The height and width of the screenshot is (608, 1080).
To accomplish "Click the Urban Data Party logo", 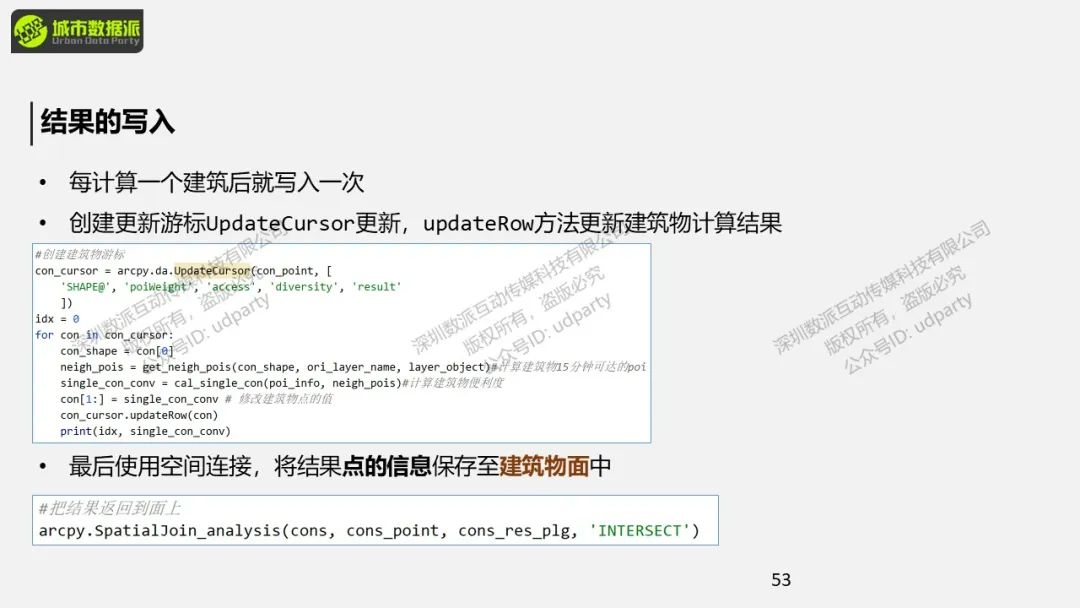I will [x=77, y=31].
